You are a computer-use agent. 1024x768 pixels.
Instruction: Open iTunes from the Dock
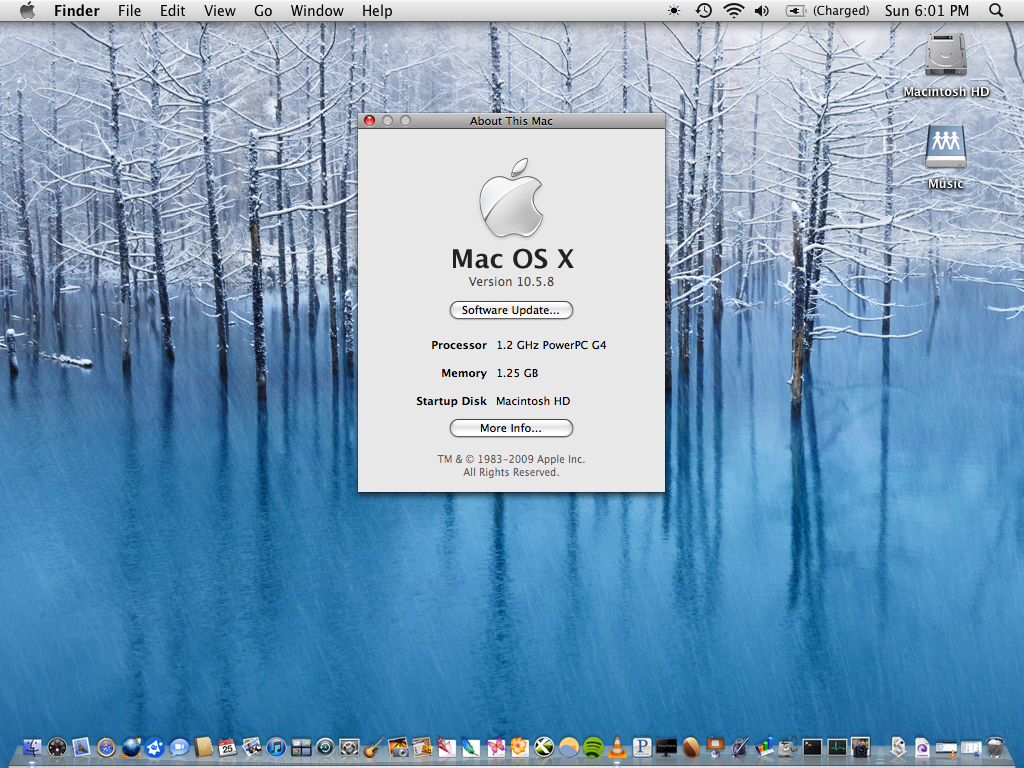[x=277, y=747]
